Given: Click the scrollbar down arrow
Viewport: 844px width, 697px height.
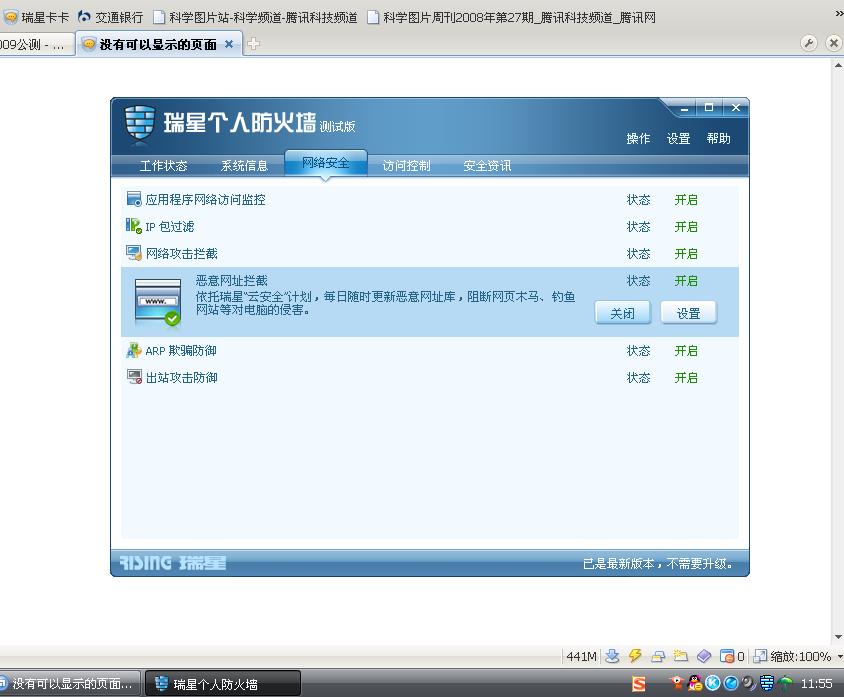Looking at the screenshot, I should coord(838,637).
